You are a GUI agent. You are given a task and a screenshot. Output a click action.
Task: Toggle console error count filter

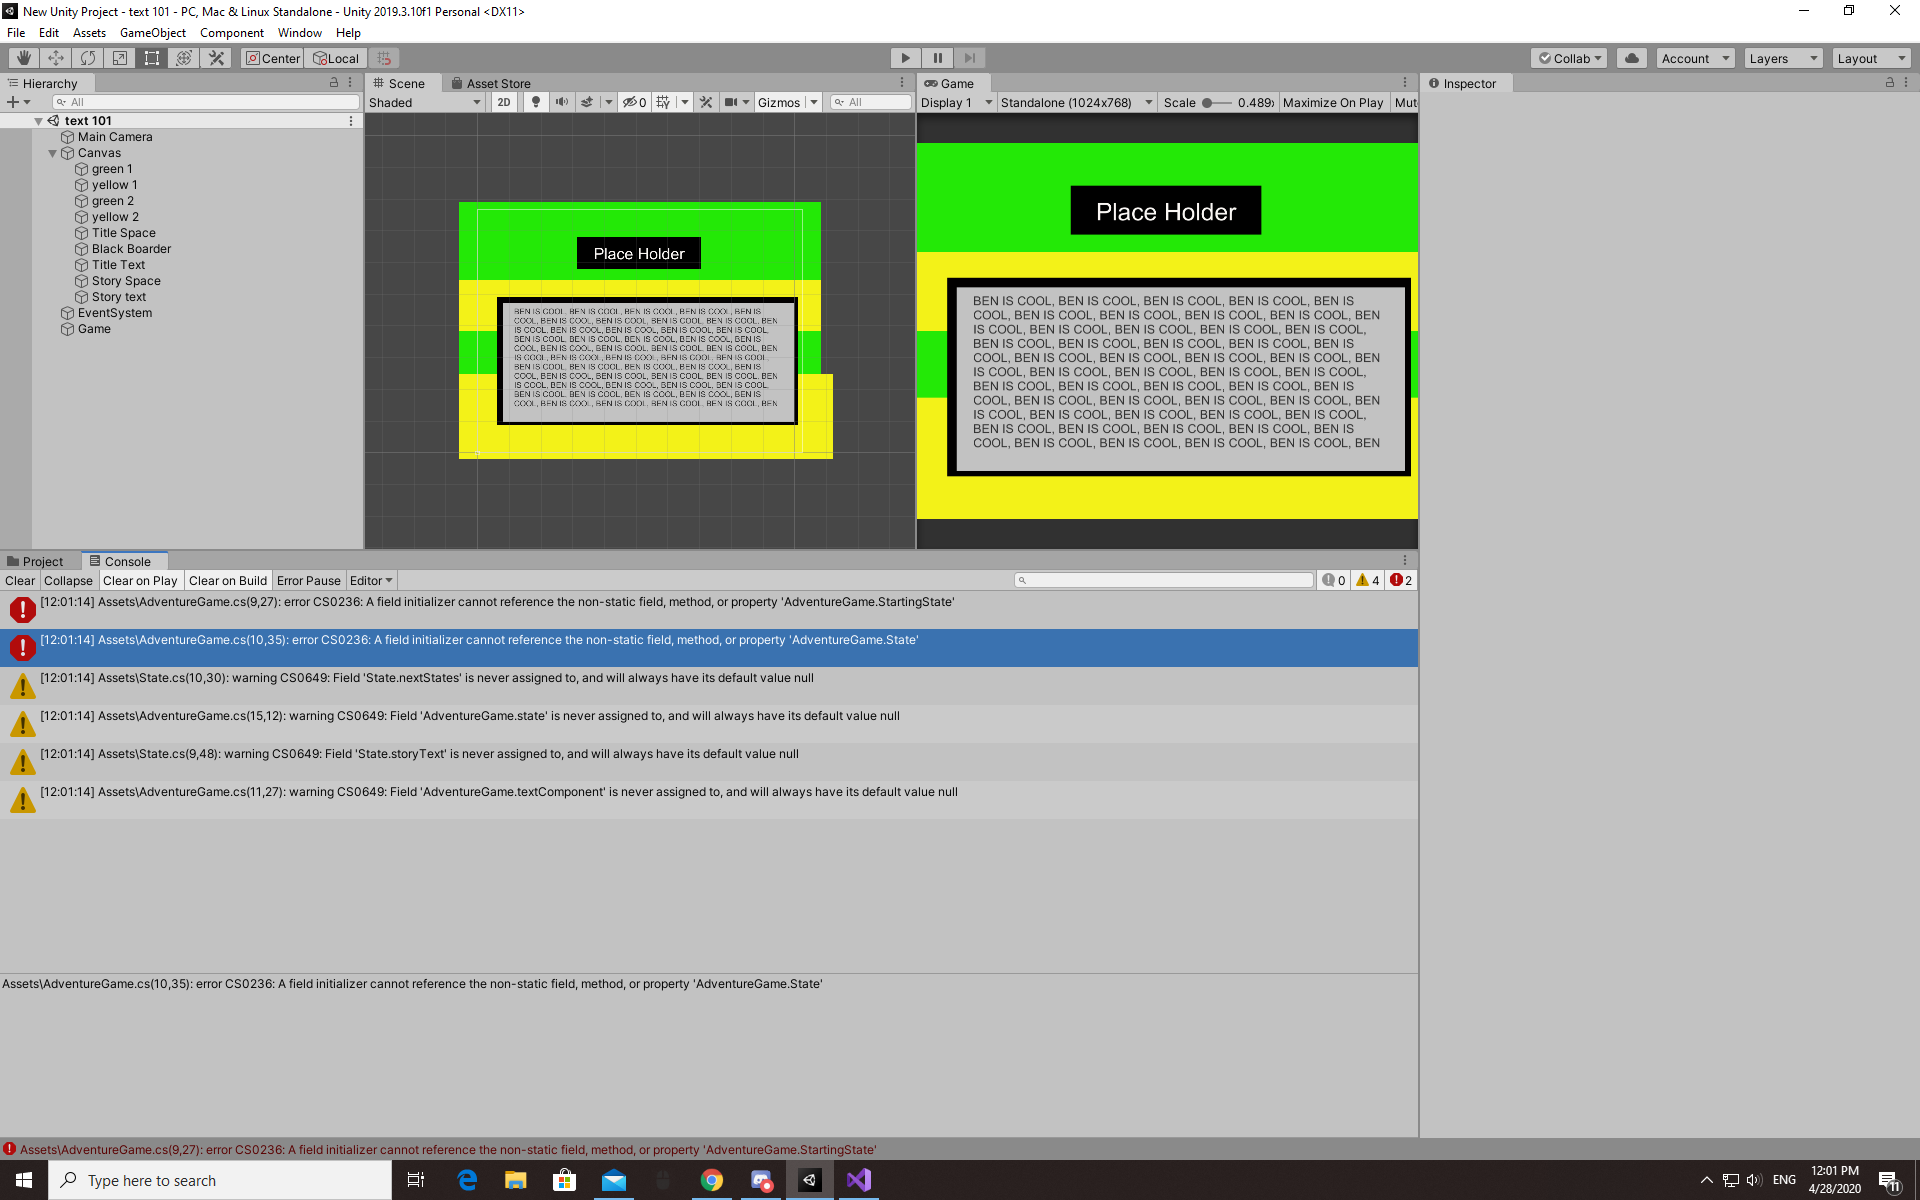click(1401, 580)
